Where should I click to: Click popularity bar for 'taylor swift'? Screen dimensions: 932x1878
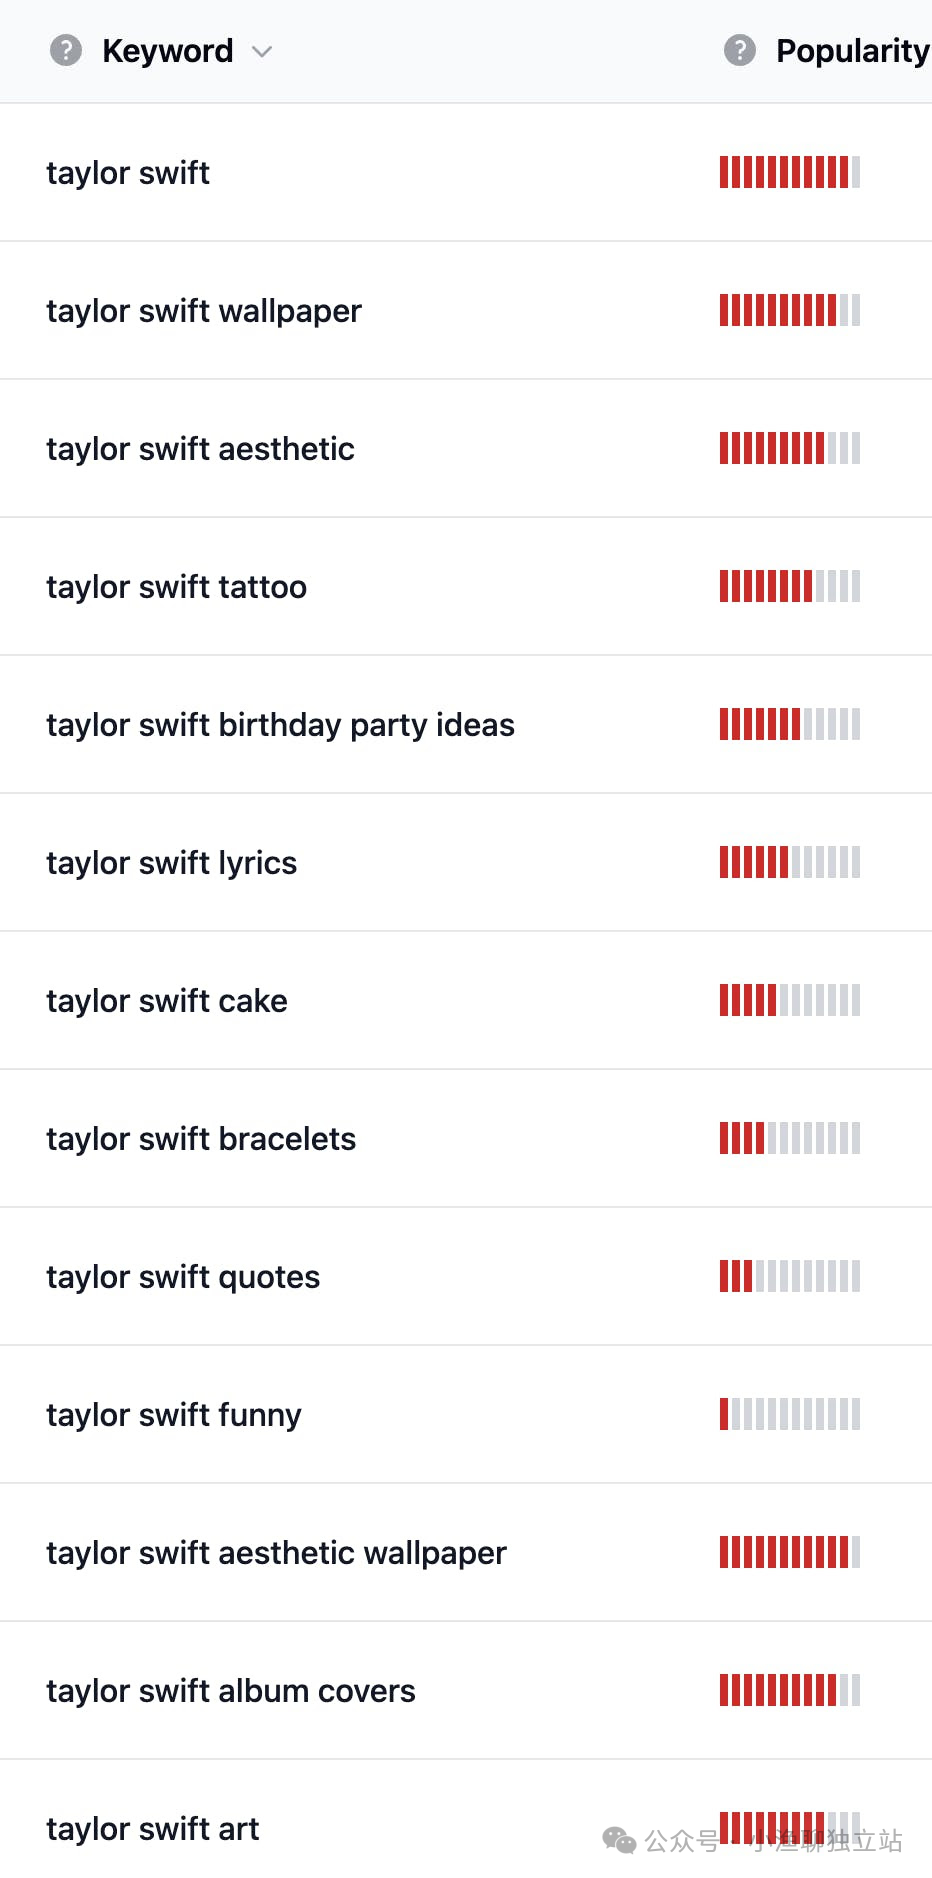tap(790, 172)
